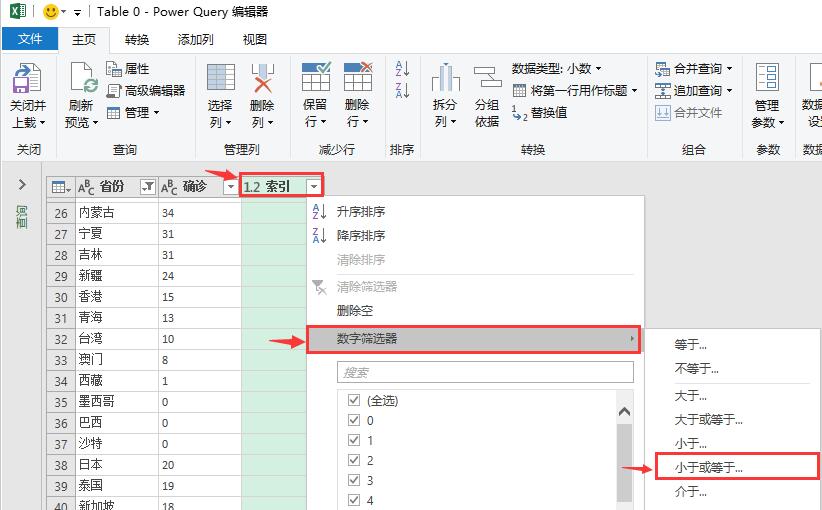Switch to the 转换 ribbon tab

(x=137, y=39)
